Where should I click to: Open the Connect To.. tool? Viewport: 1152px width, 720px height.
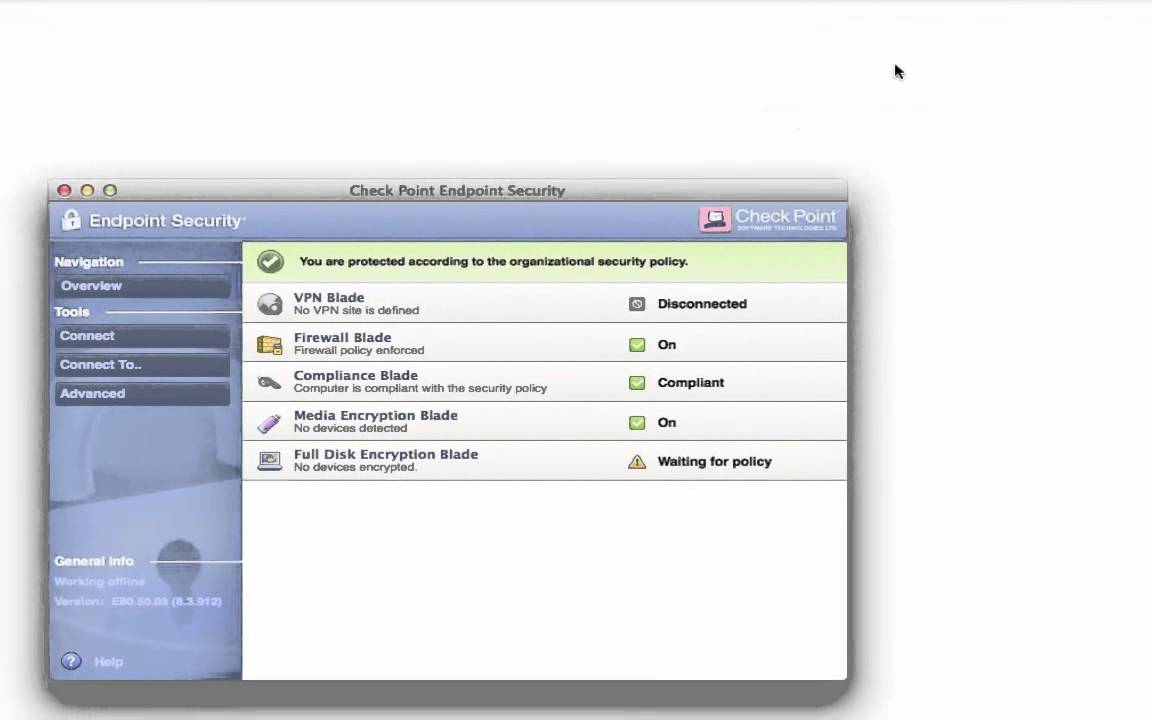[x=143, y=364]
